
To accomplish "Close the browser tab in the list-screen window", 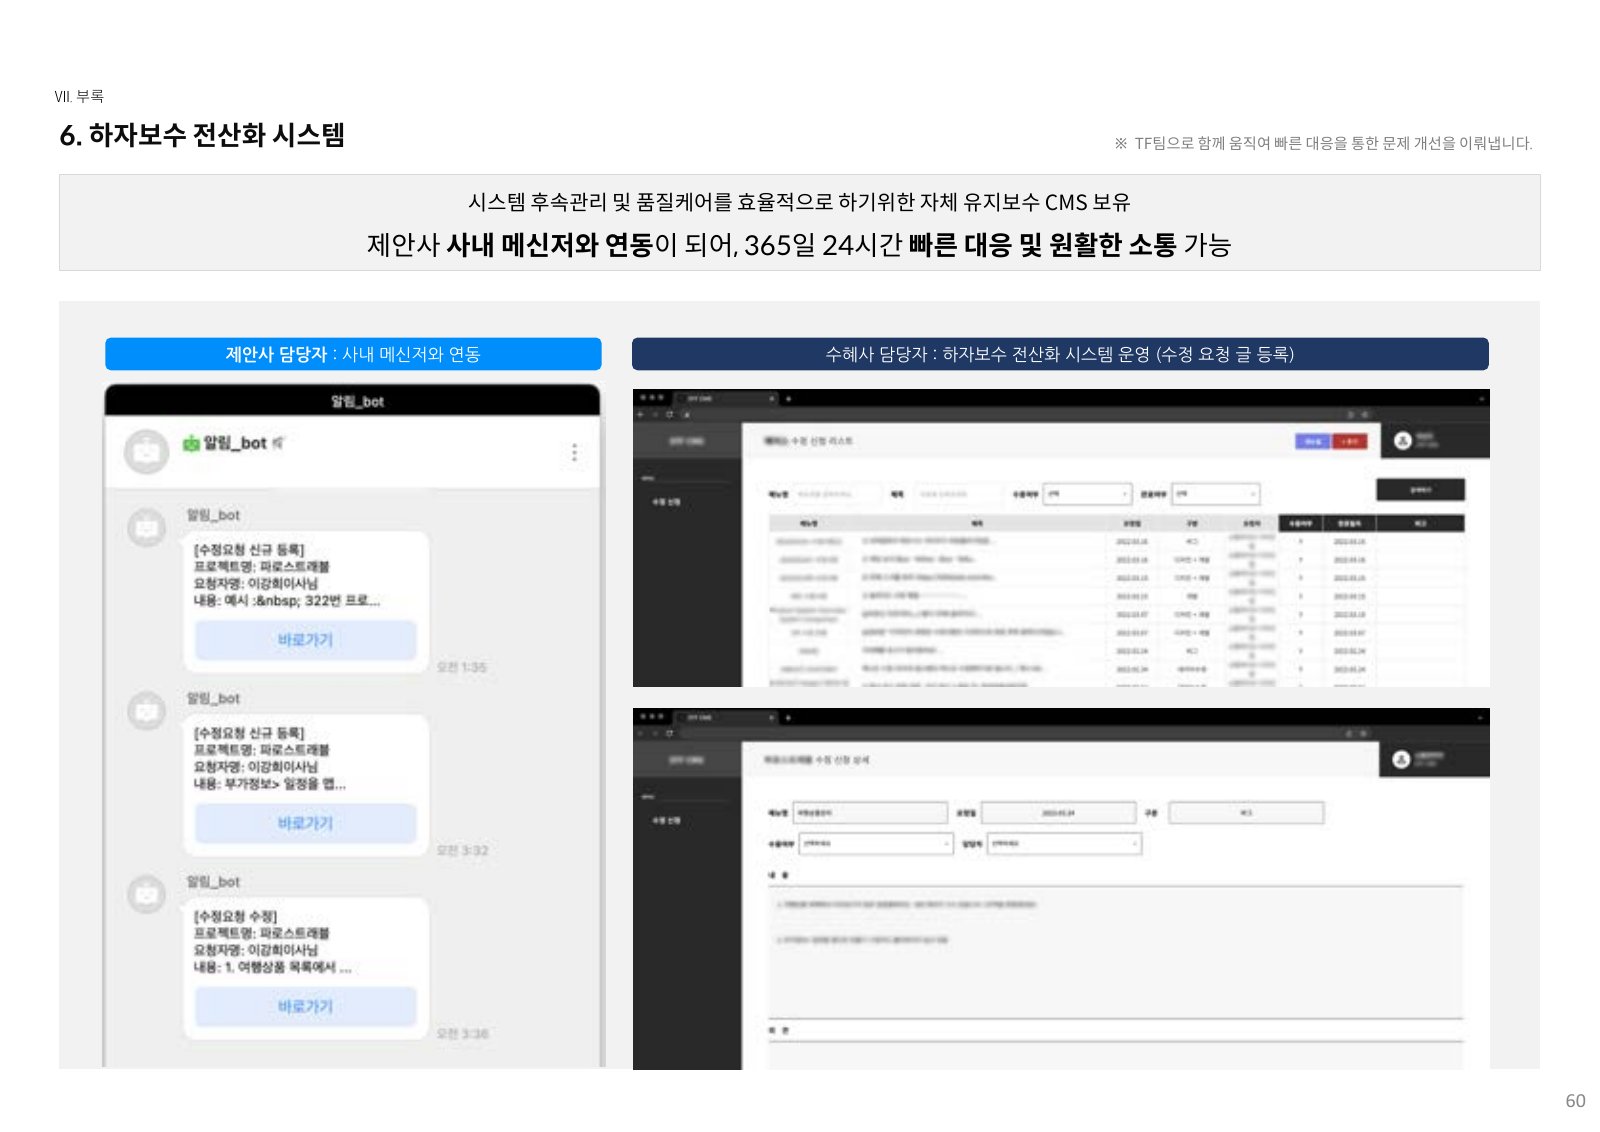I will coord(771,398).
